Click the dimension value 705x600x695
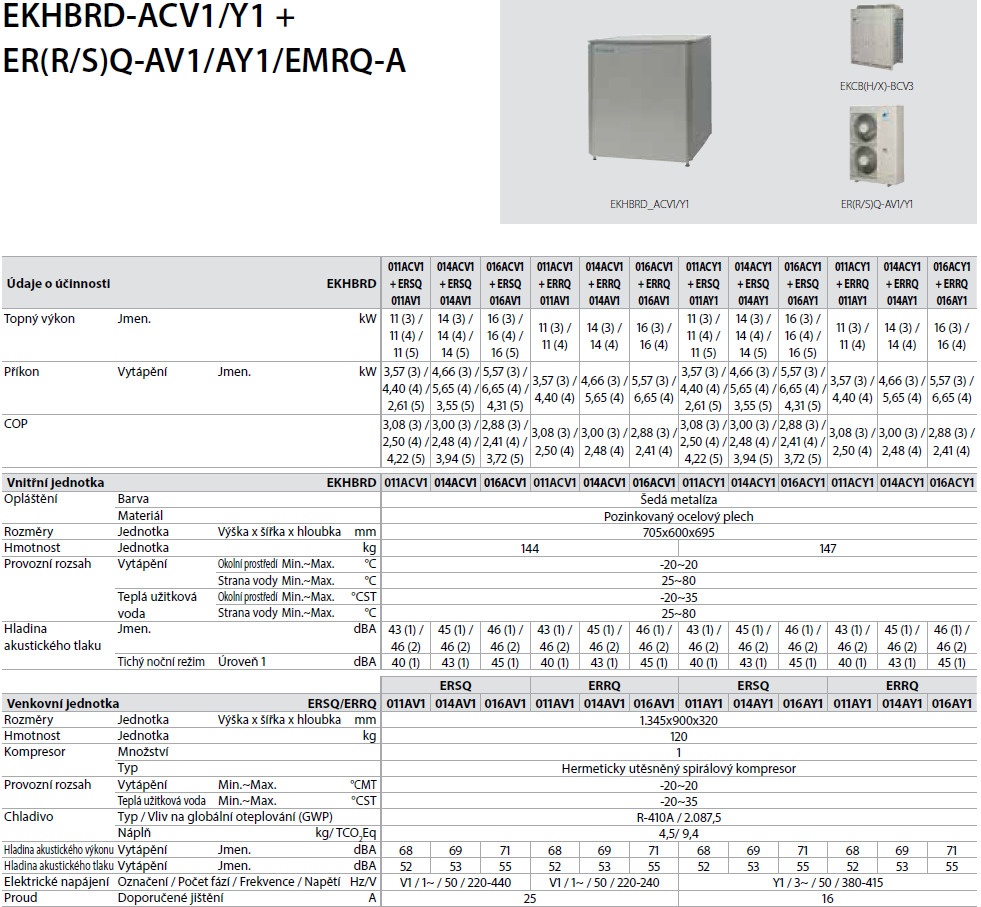This screenshot has width=981, height=907. [678, 533]
